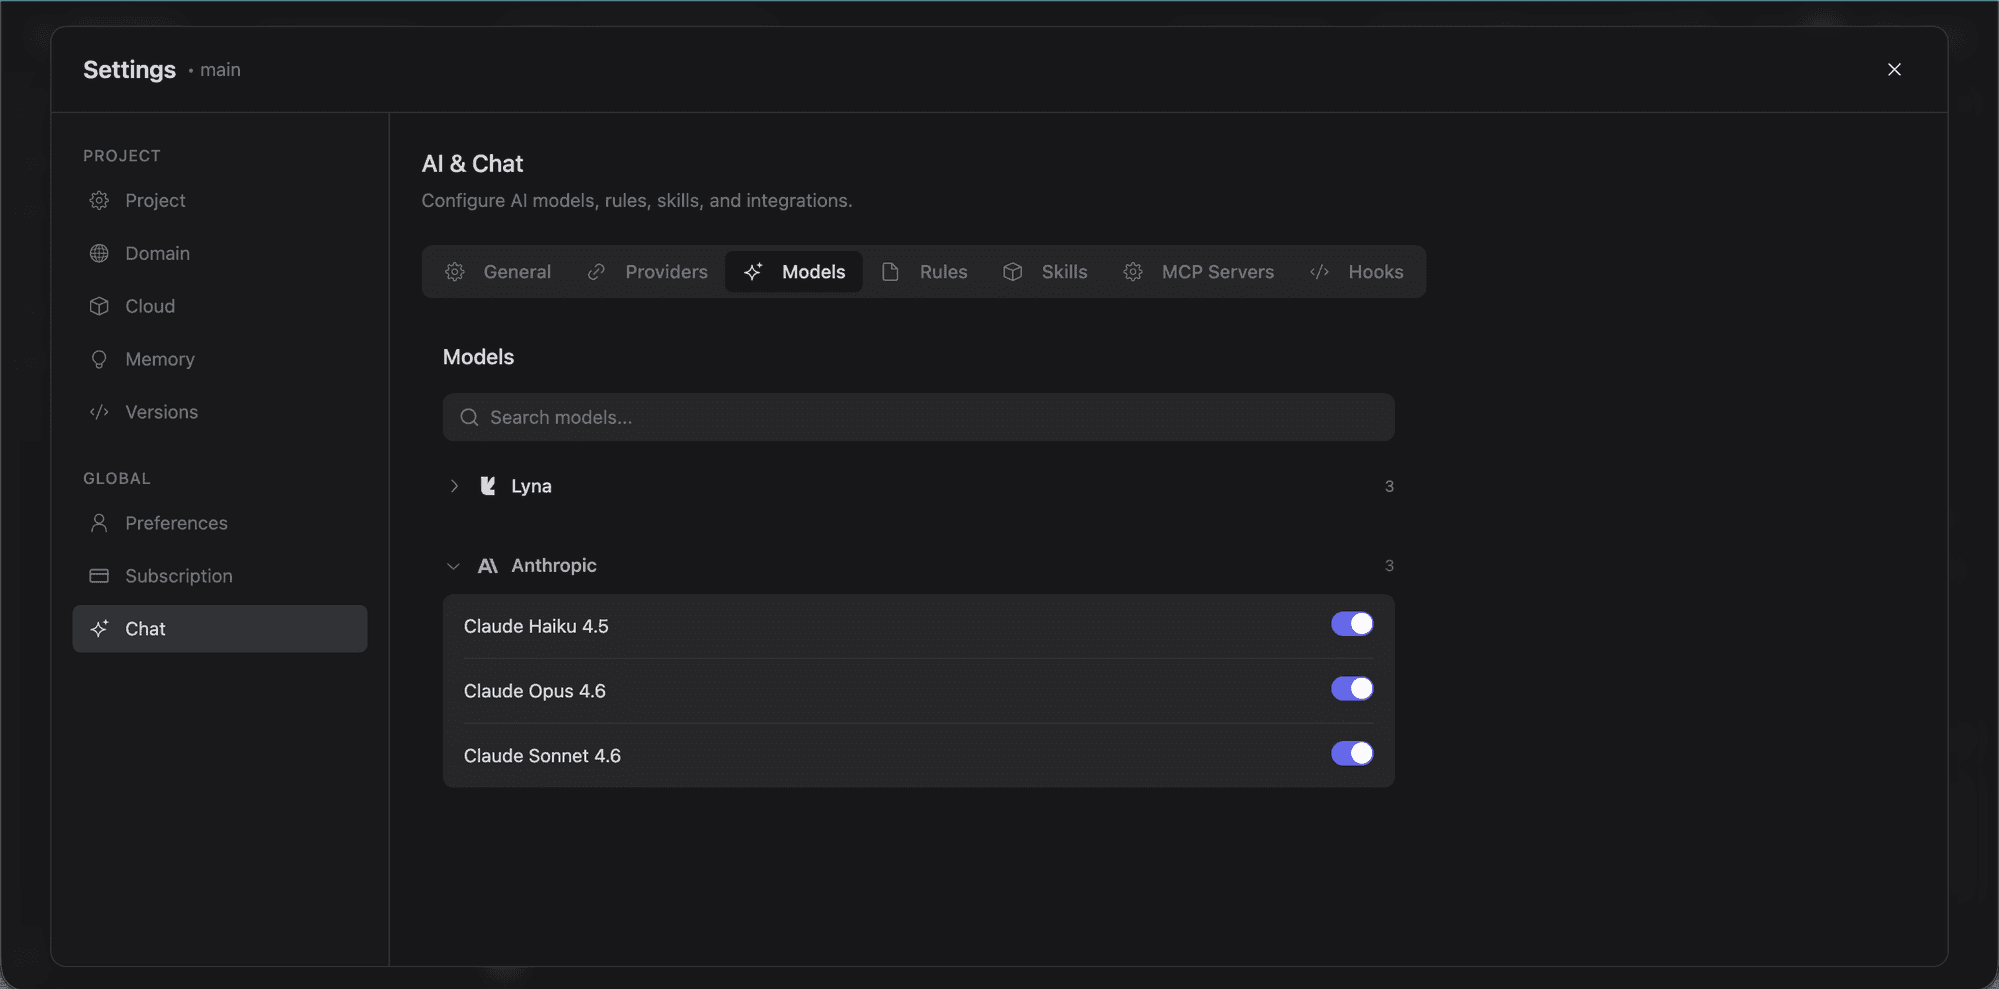Viewport: 1999px width, 989px height.
Task: Click the globe icon beside Domain
Action: pos(99,254)
